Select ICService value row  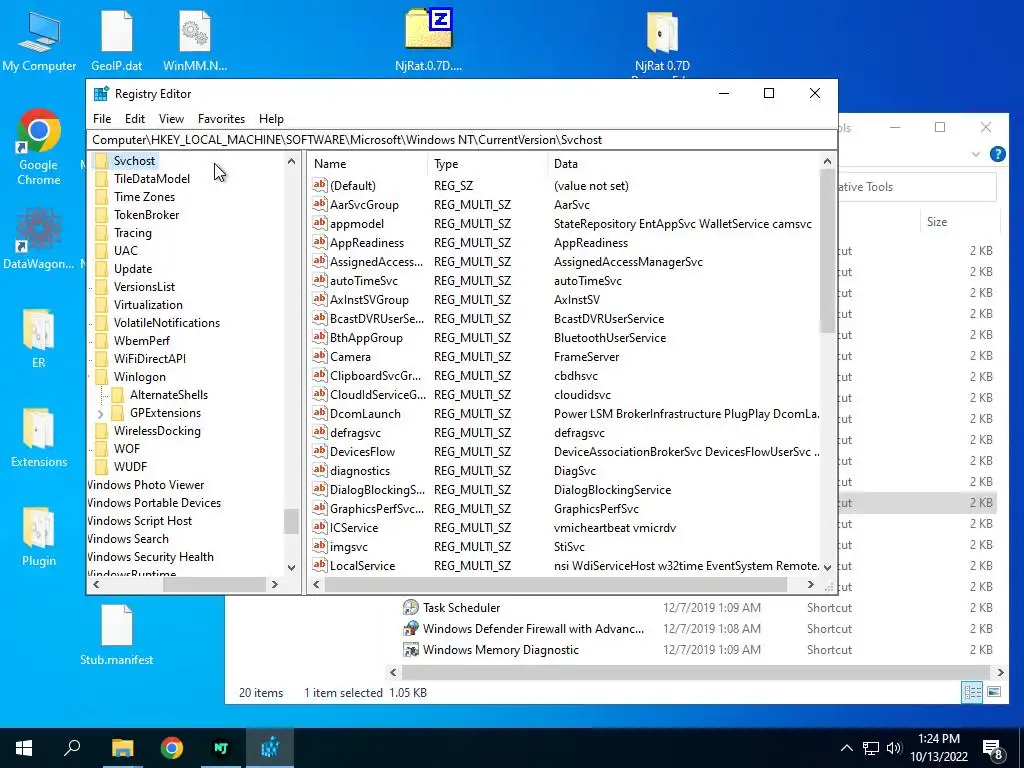pyautogui.click(x=565, y=528)
